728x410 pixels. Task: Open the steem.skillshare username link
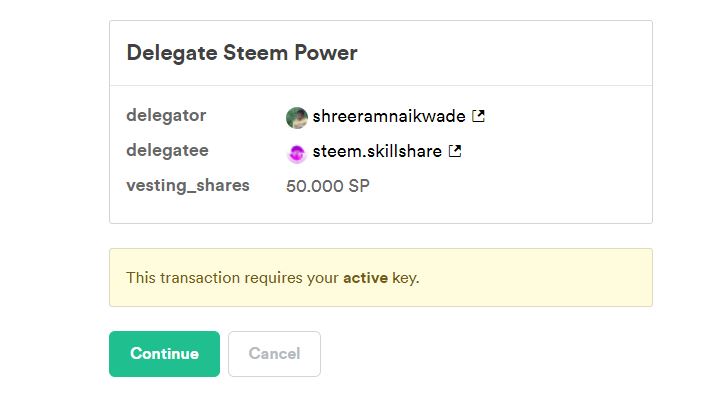(x=377, y=152)
